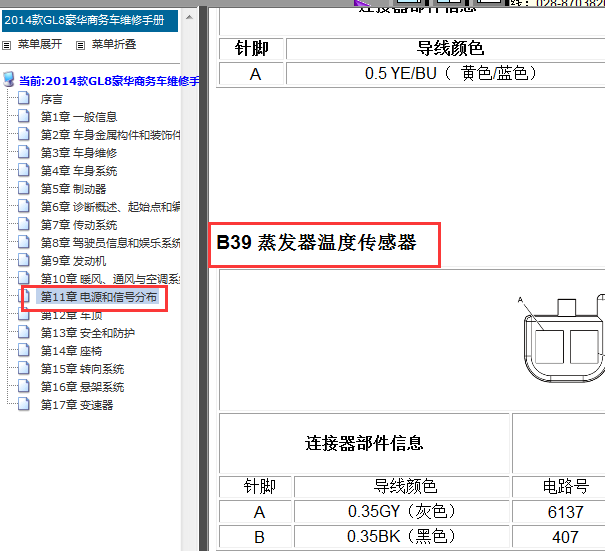Open 第17章 变速器
The image size is (605, 551).
[77, 405]
